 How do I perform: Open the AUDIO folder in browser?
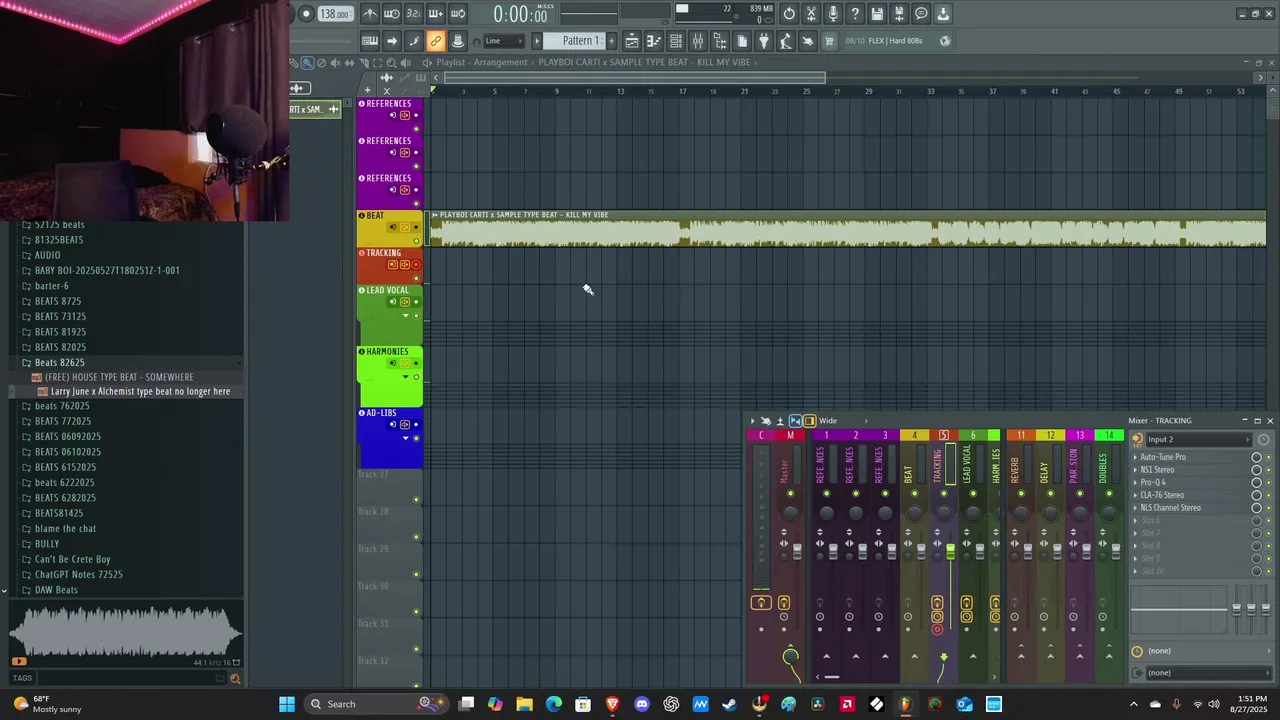pos(47,255)
